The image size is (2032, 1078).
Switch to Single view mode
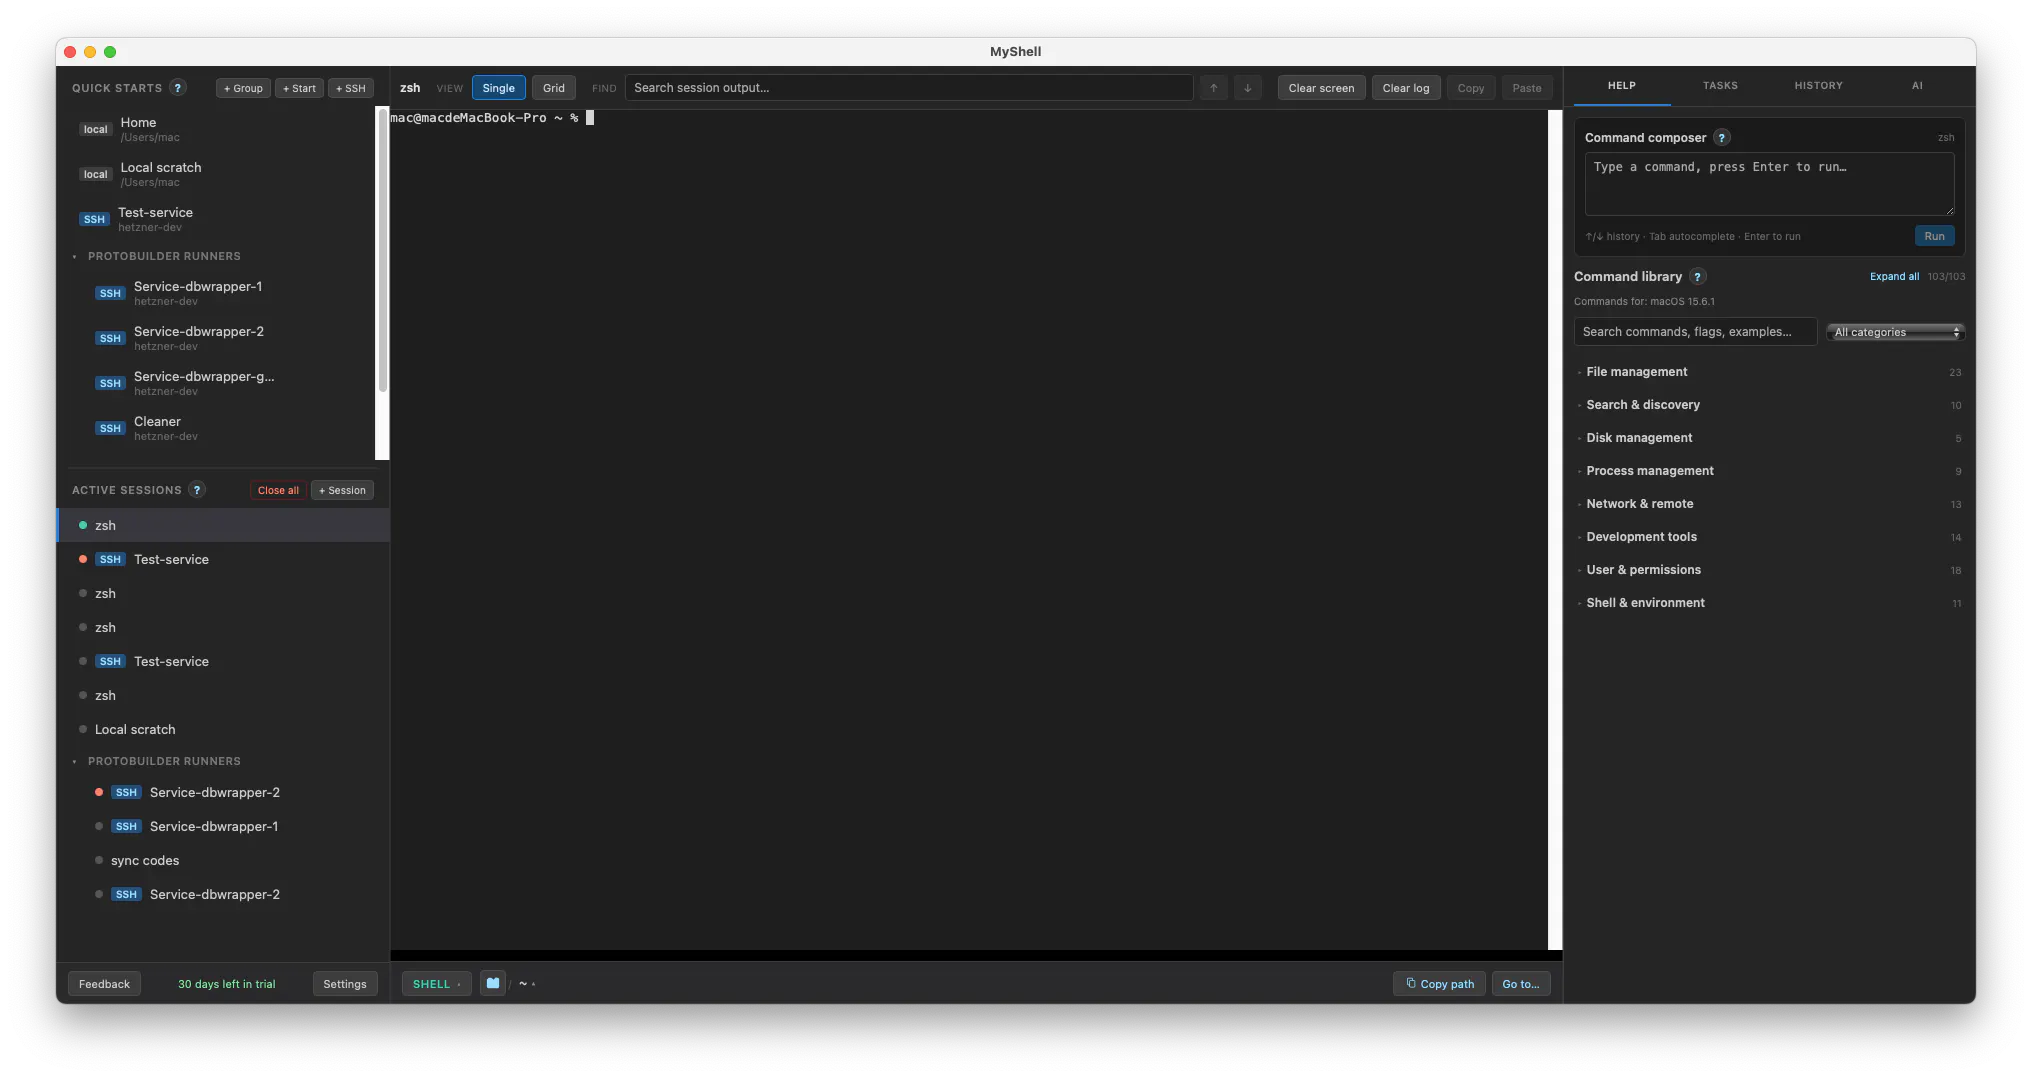coord(498,88)
